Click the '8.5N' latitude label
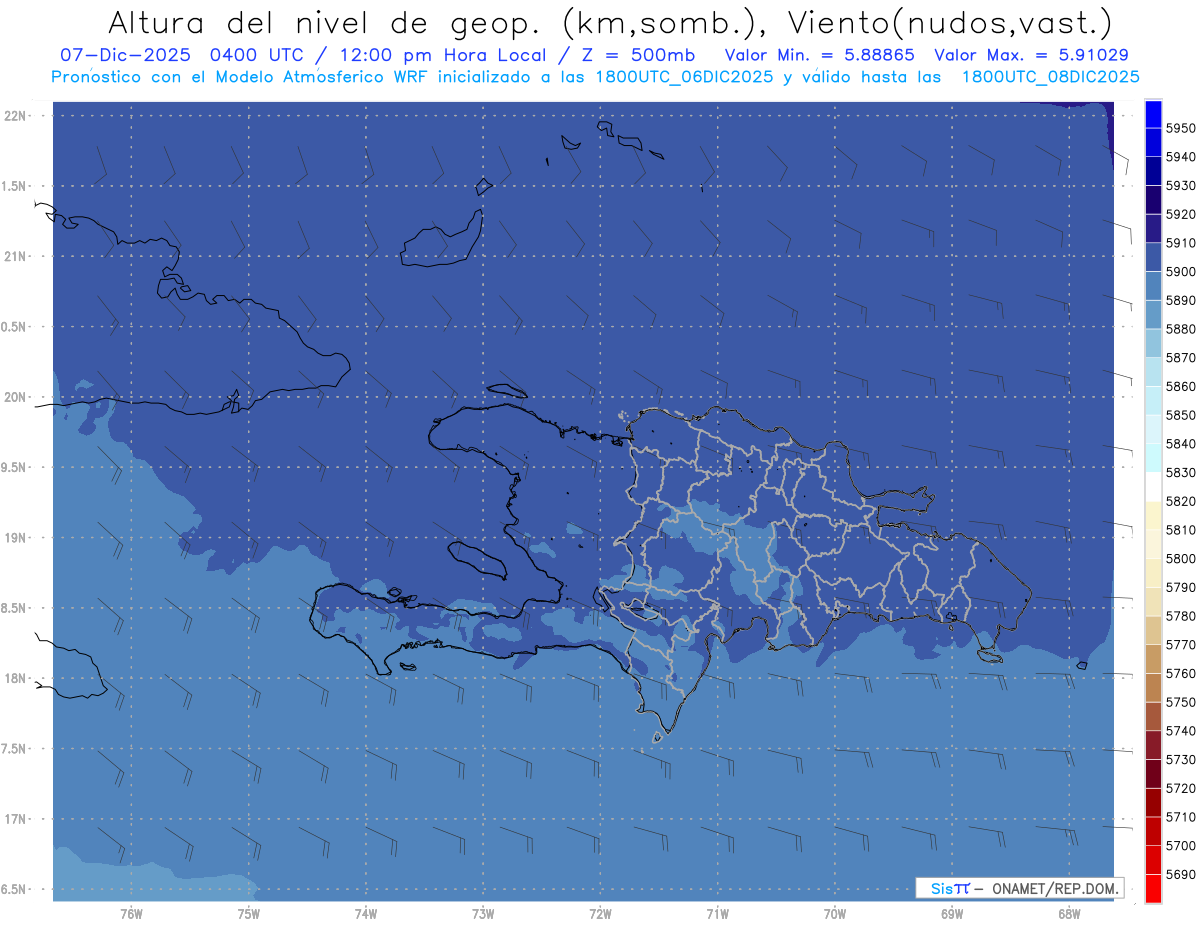The height and width of the screenshot is (927, 1200). (x=14, y=608)
